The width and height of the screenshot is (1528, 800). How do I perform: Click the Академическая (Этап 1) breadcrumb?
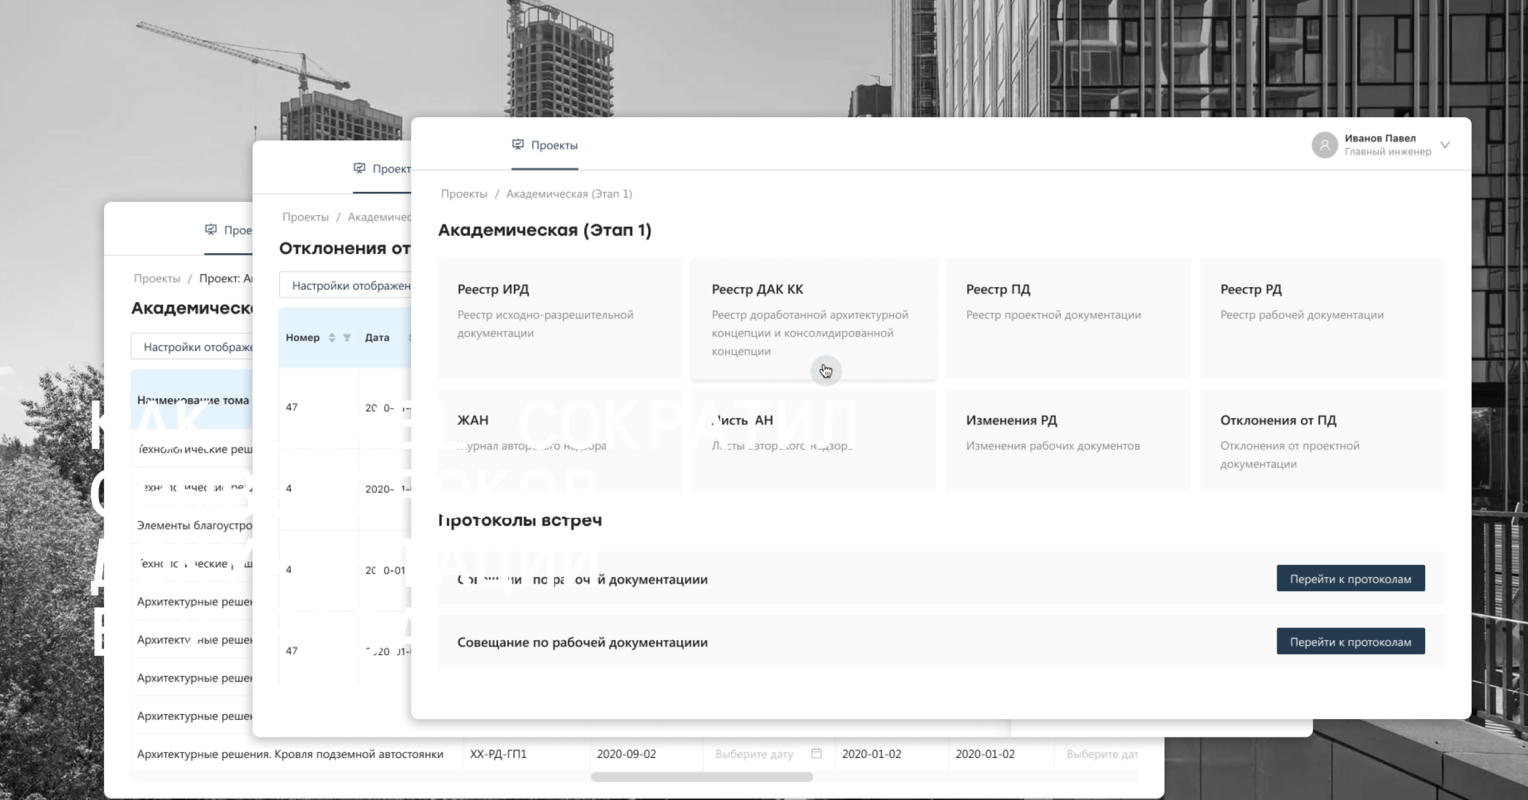click(569, 194)
